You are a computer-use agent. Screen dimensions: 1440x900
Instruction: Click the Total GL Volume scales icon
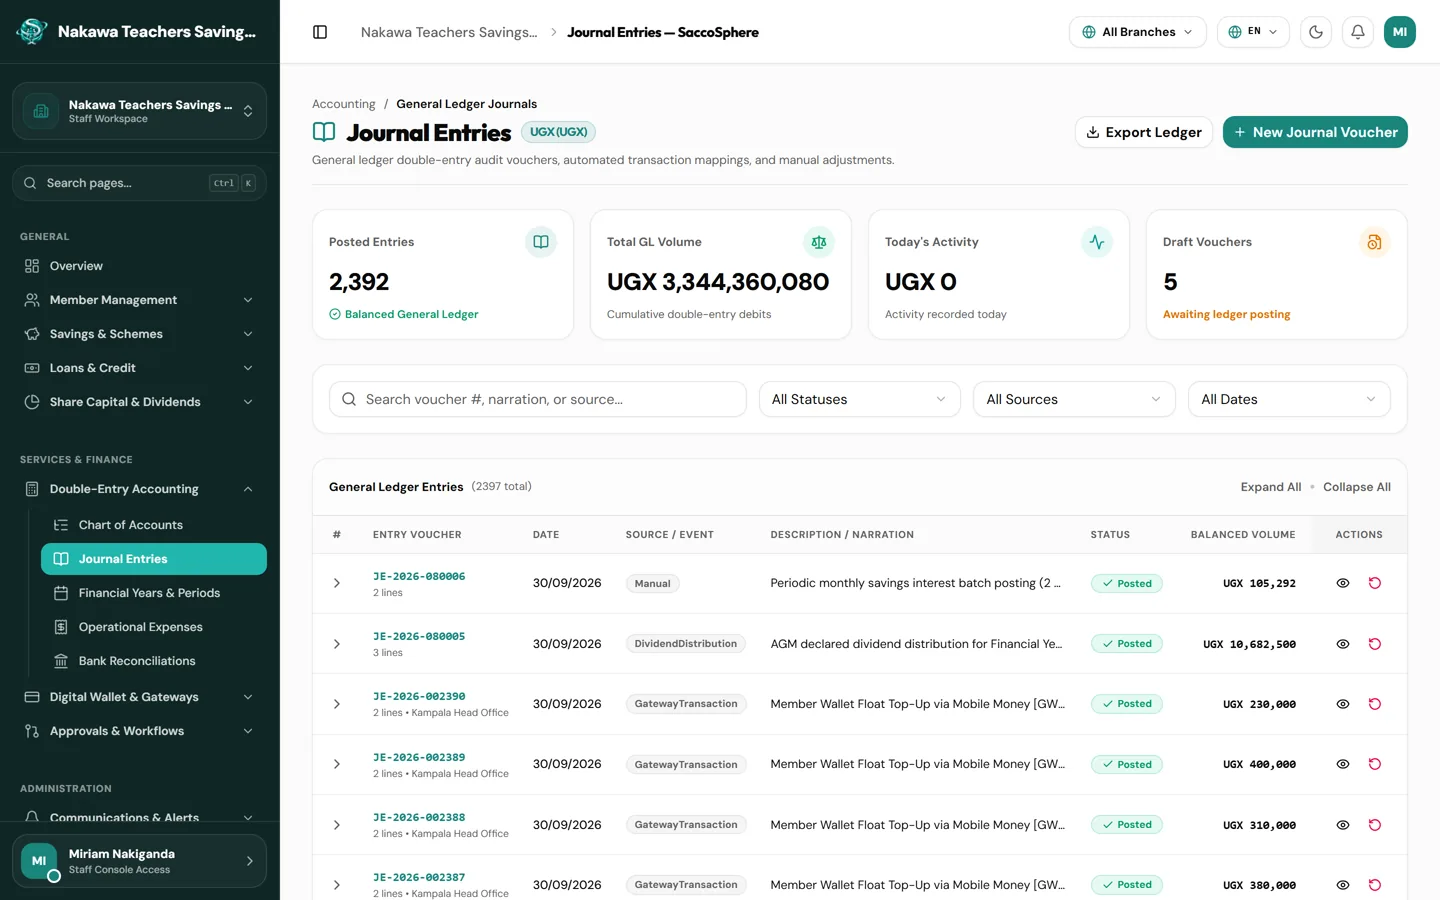(819, 242)
